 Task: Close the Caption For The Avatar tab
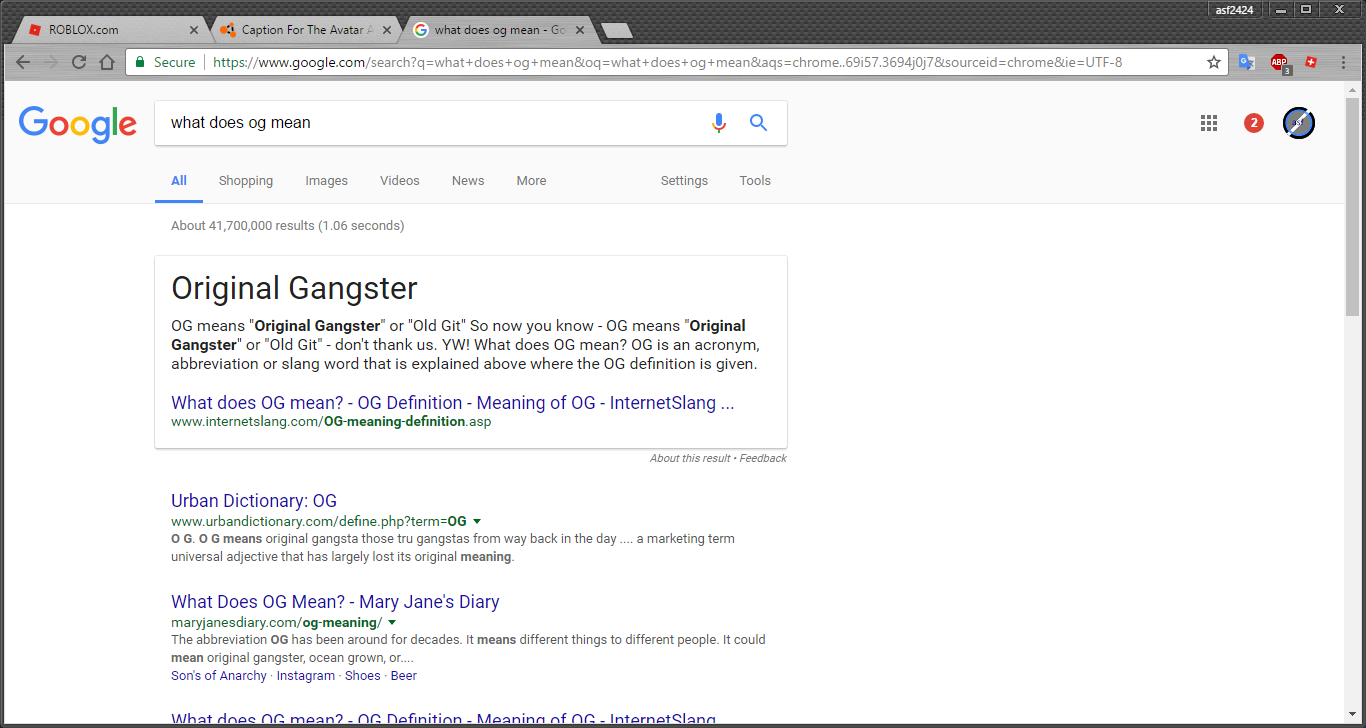[387, 30]
